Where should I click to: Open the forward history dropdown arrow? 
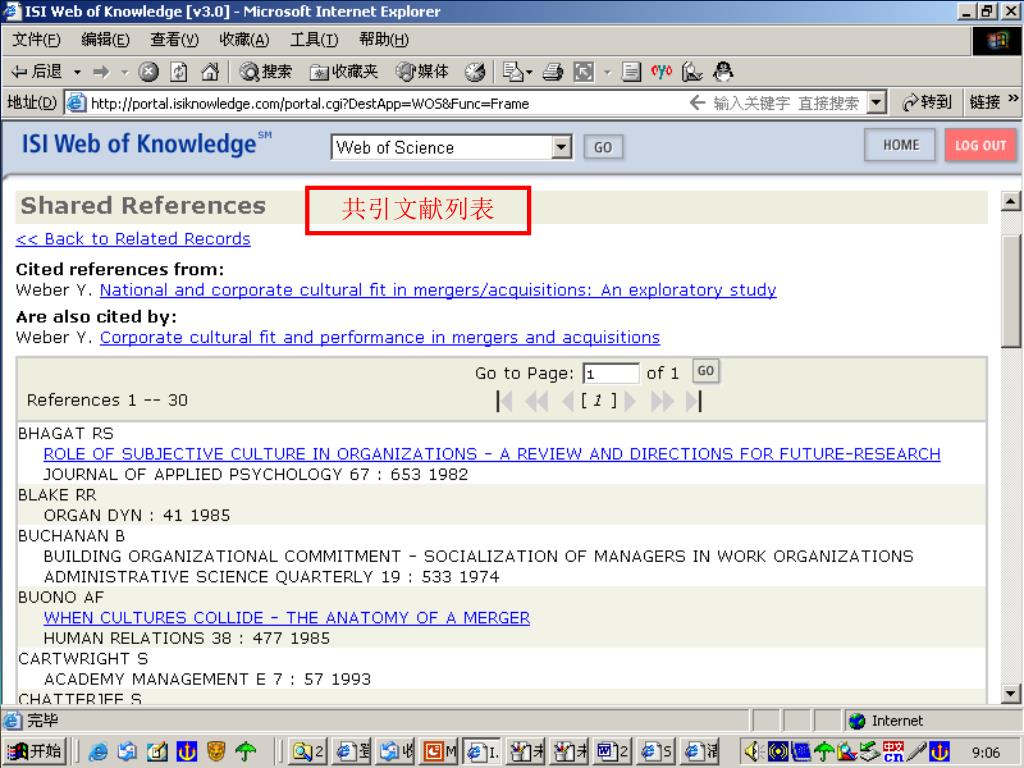coord(125,72)
